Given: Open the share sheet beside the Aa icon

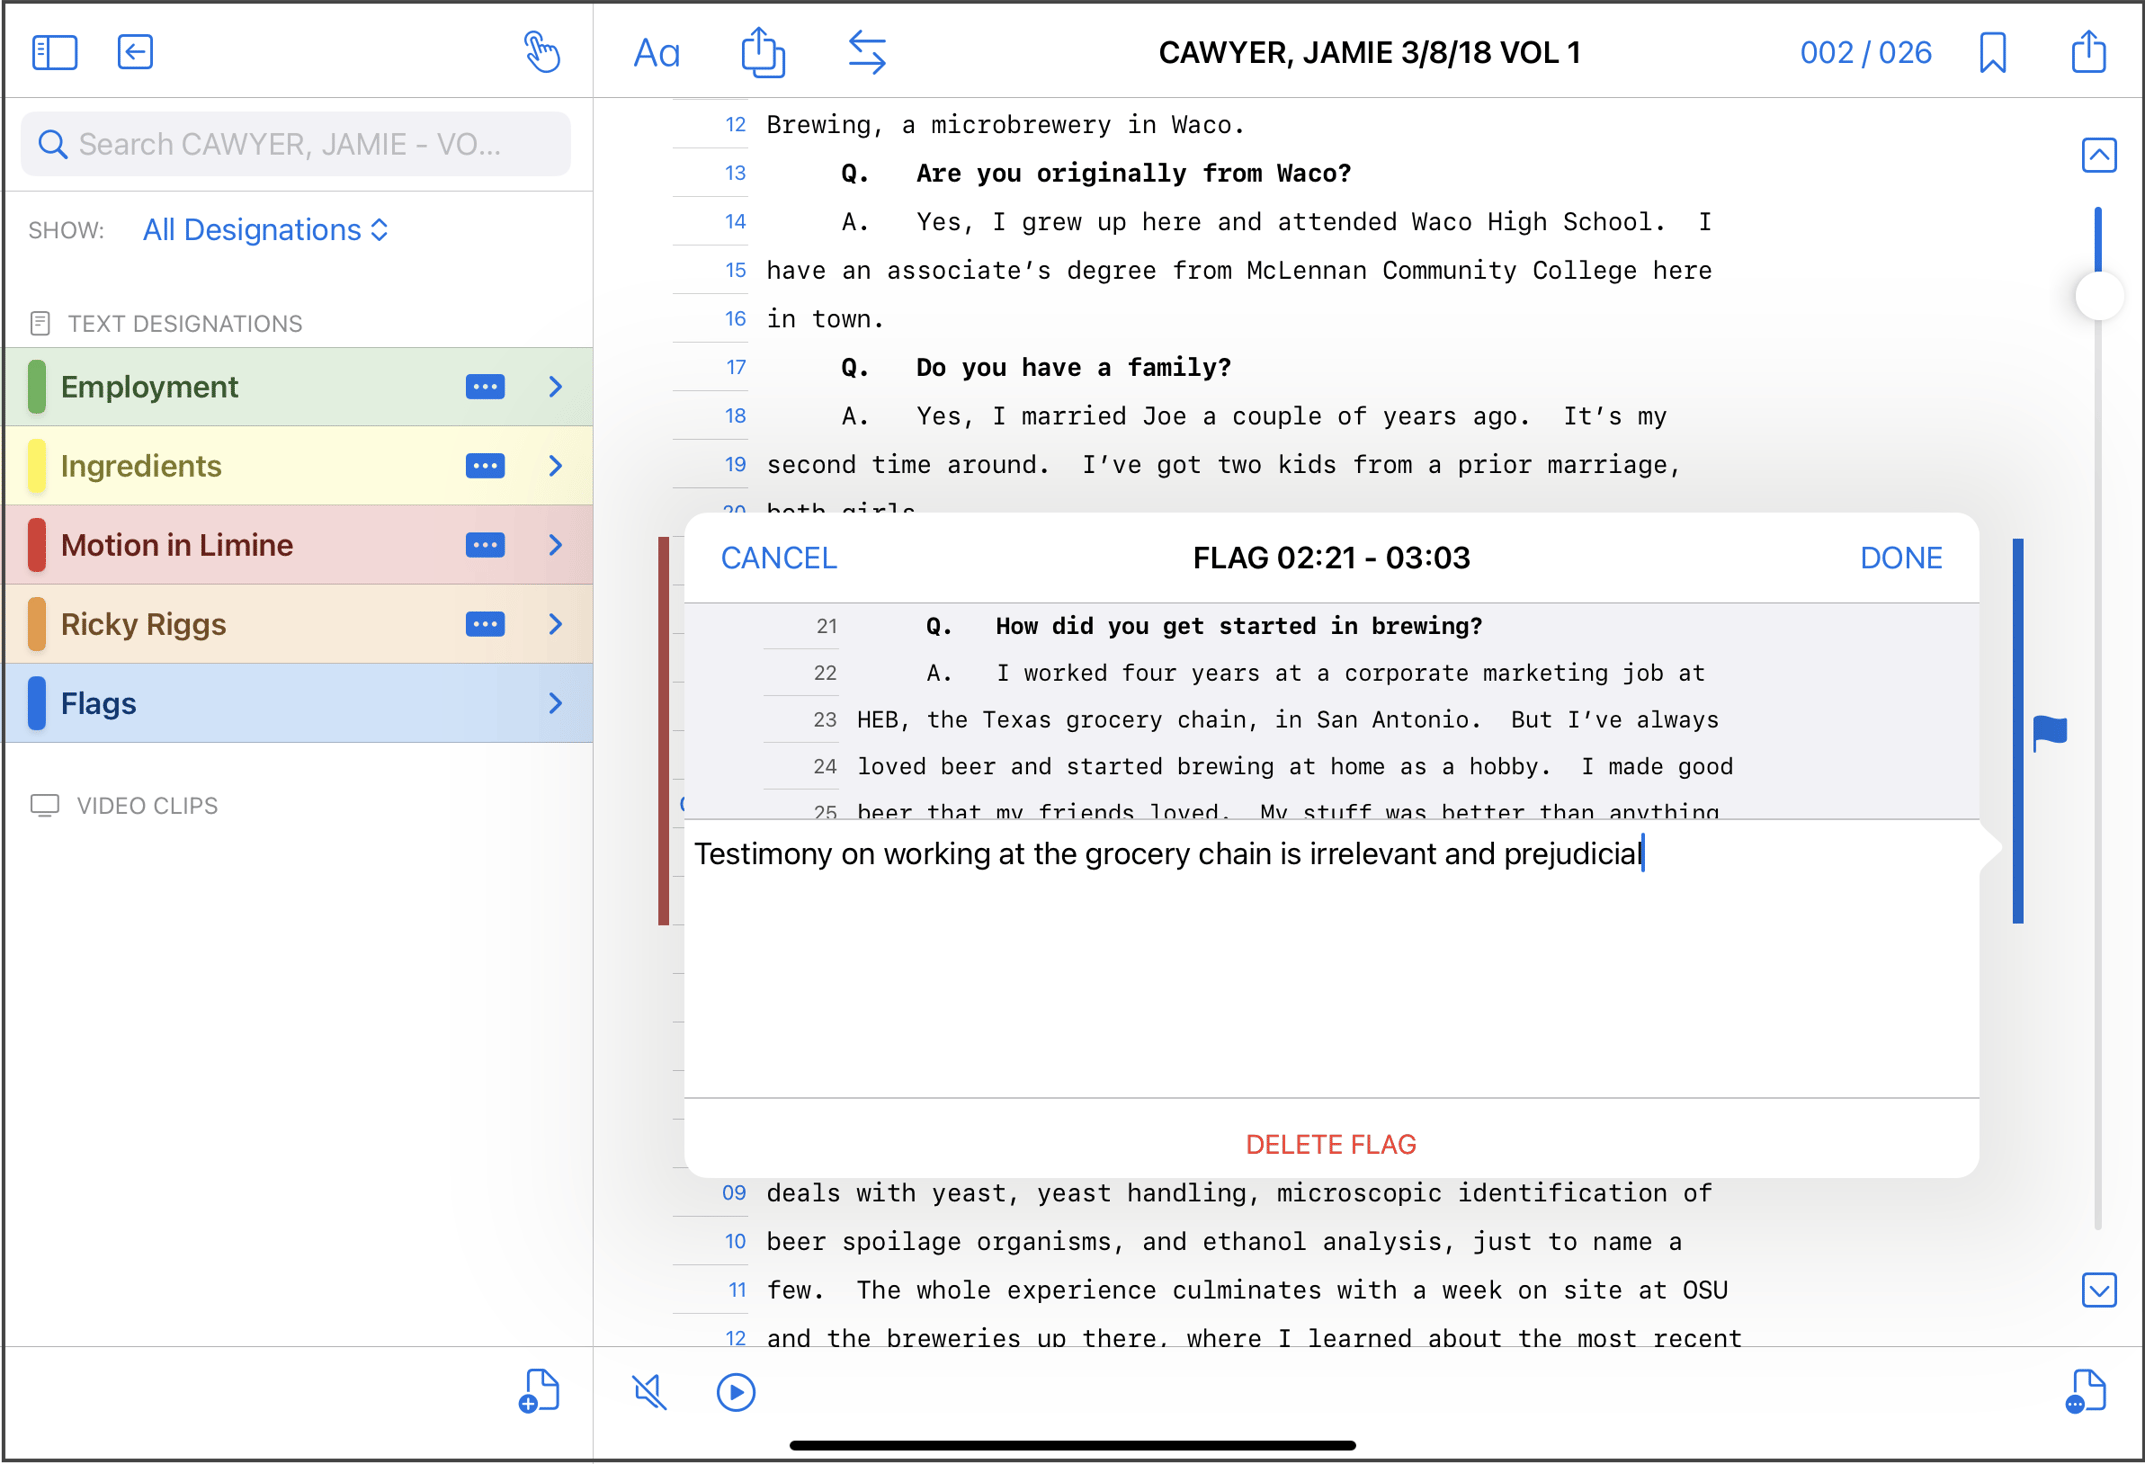Looking at the screenshot, I should pyautogui.click(x=763, y=52).
